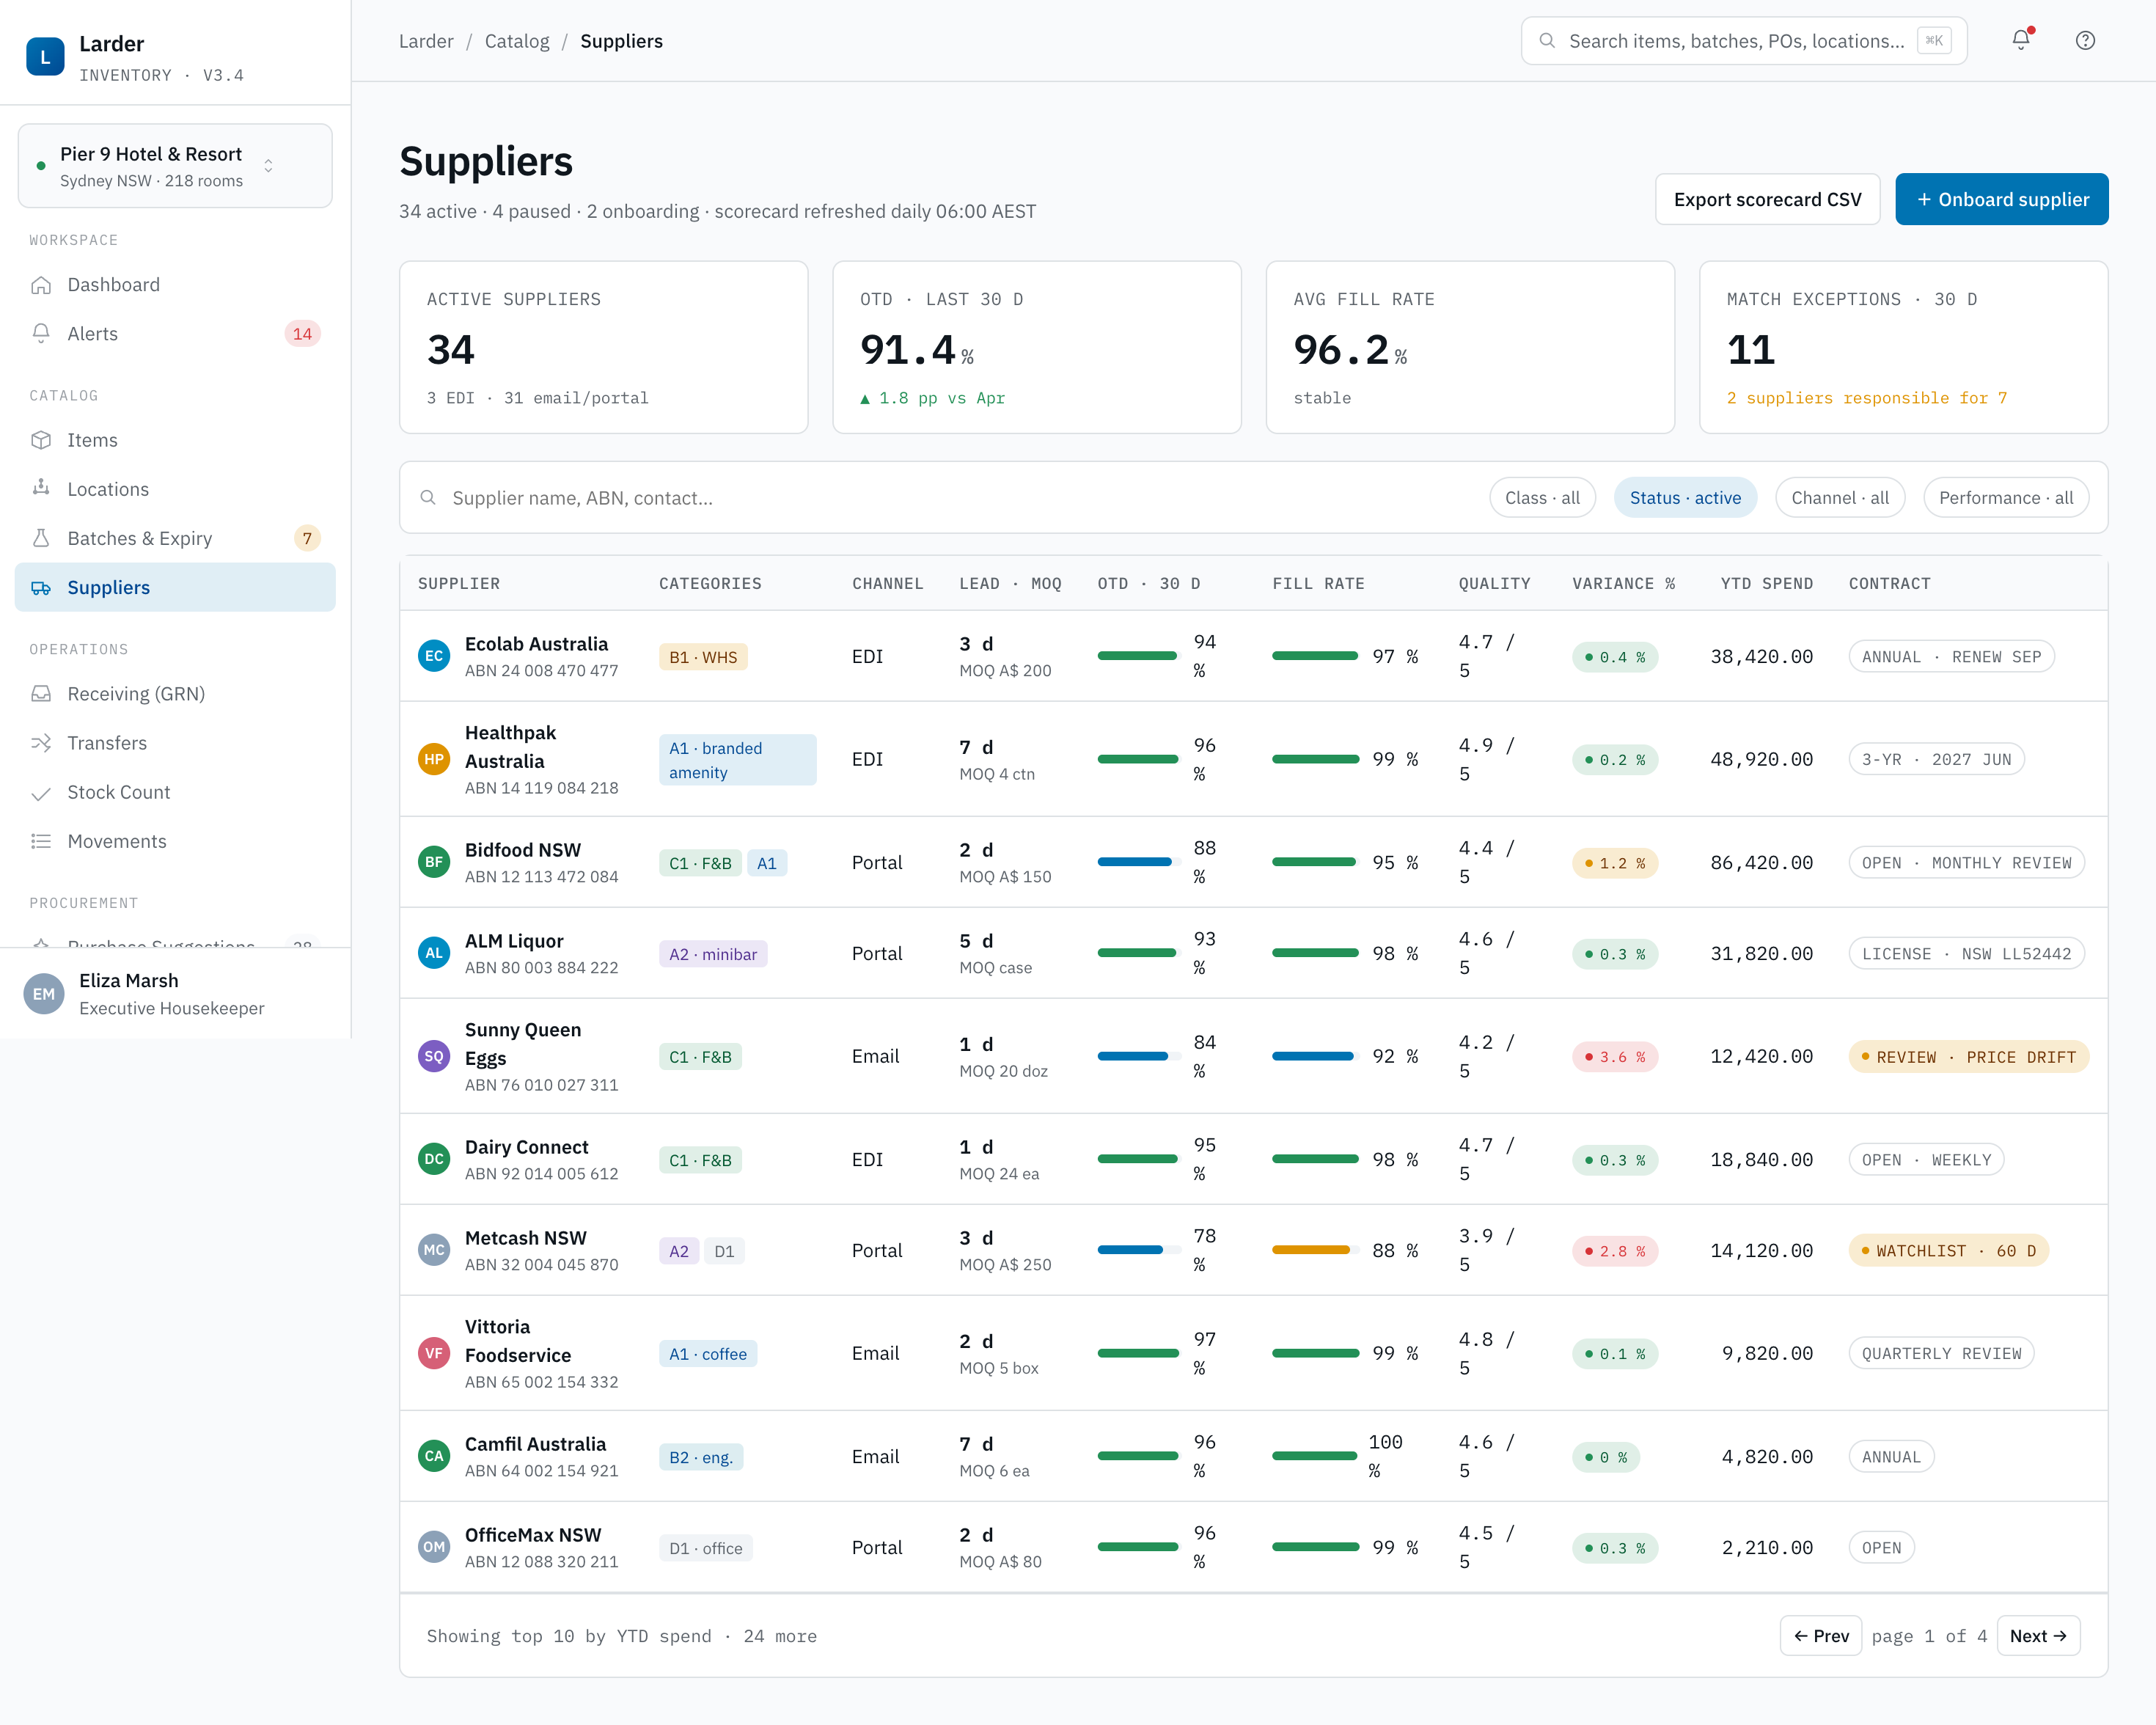
Task: Click the Match Exceptions card
Action: [1903, 347]
